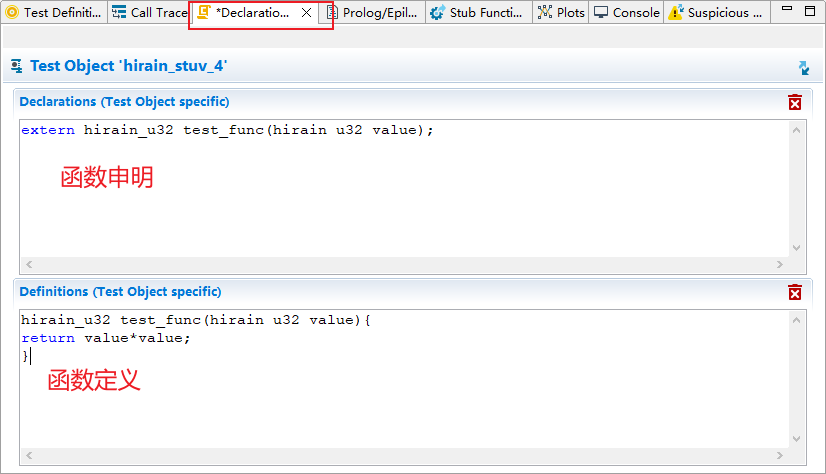Show the Console tab
826x474 pixels.
(626, 12)
